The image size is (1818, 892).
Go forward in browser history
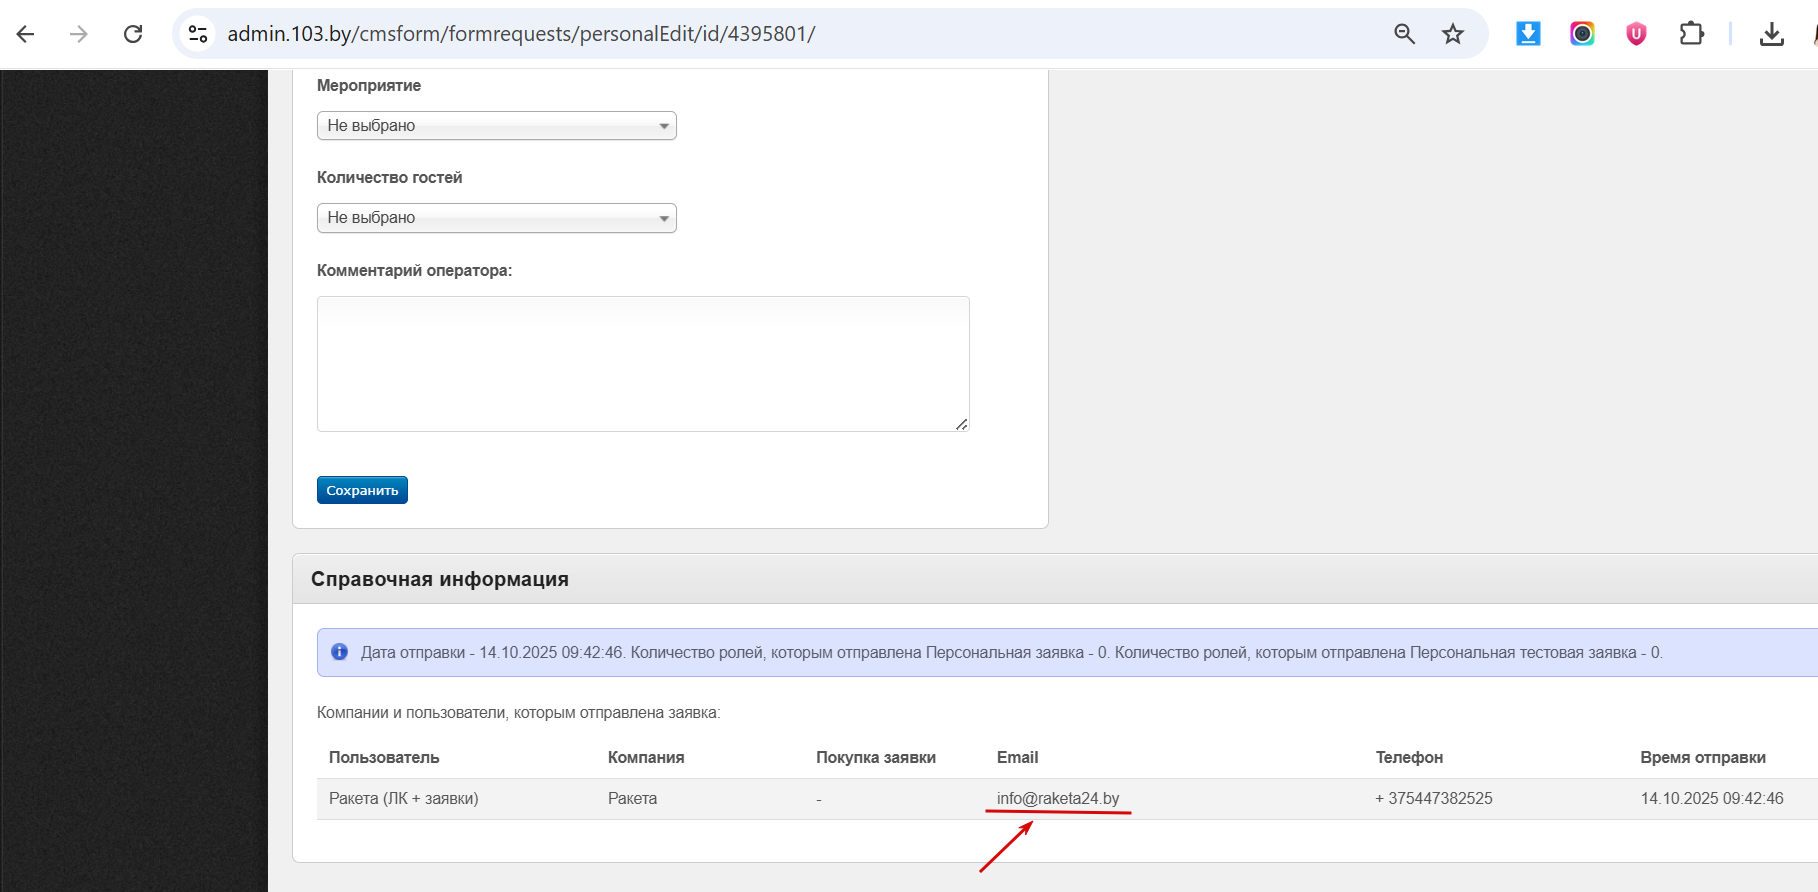coord(79,34)
